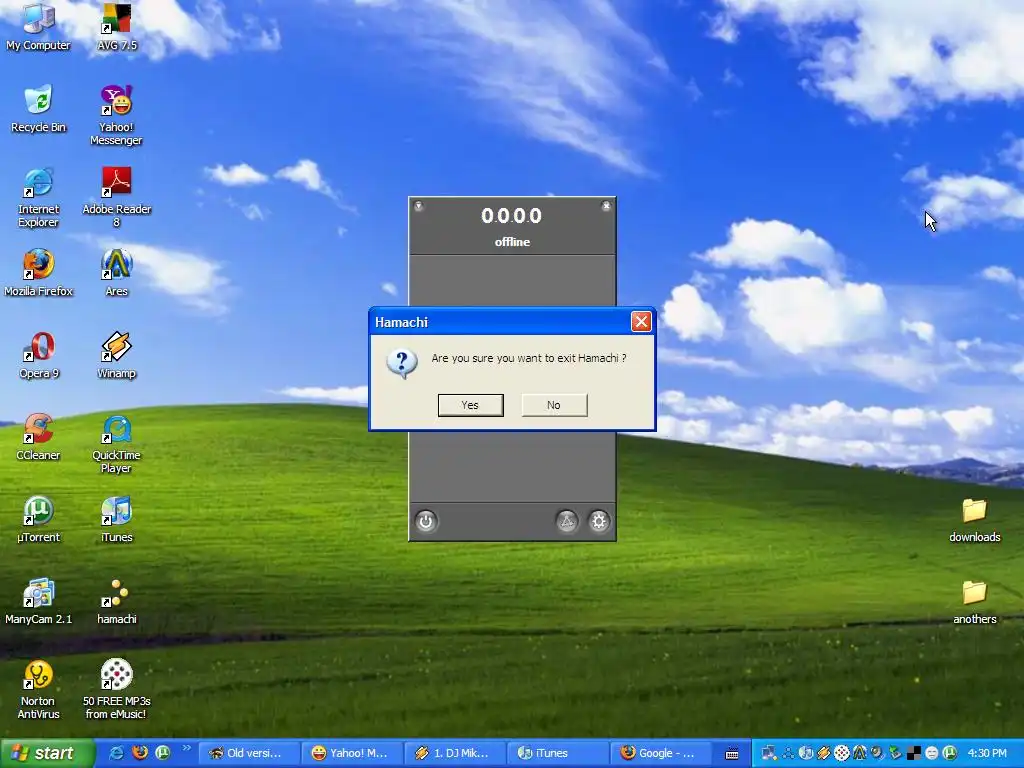Image resolution: width=1024 pixels, height=768 pixels.
Task: Select Norton AntiVirus desktop shortcut
Action: point(39,690)
